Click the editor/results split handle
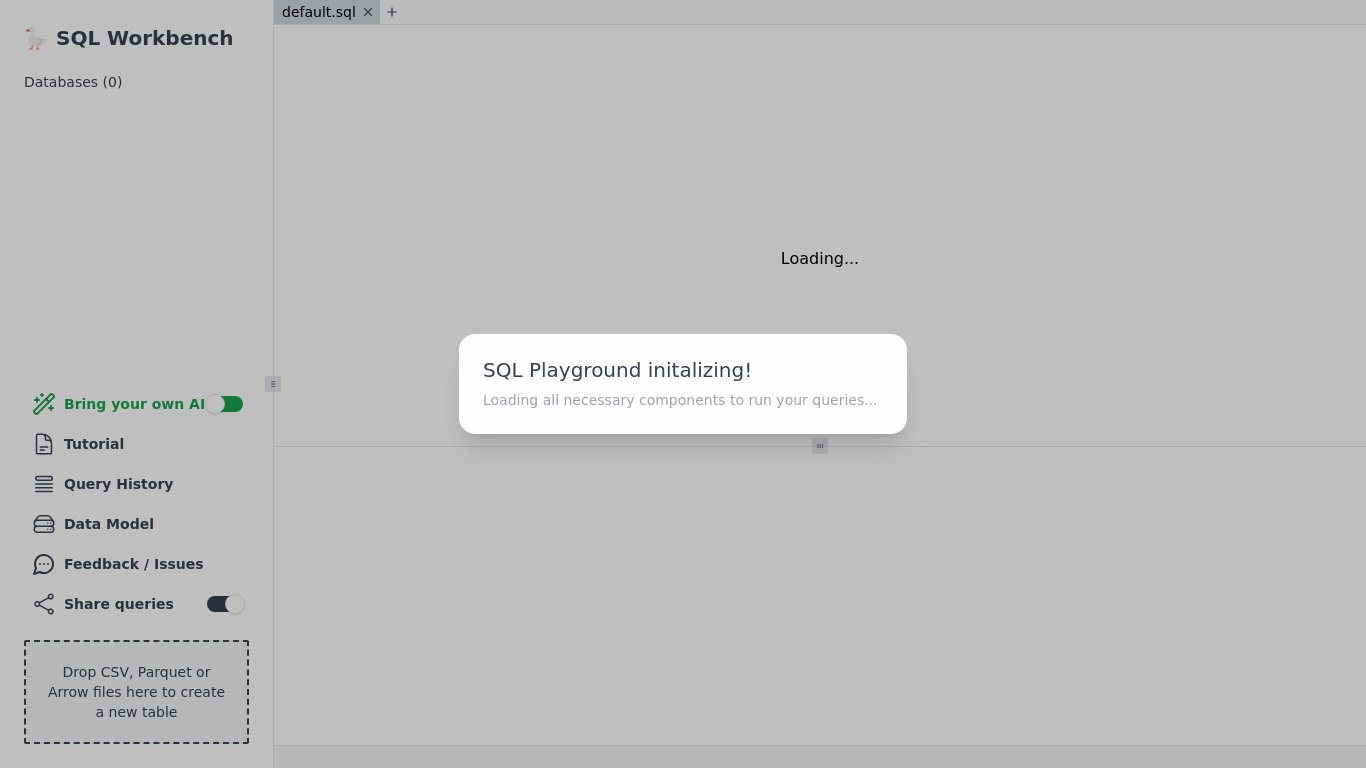This screenshot has width=1366, height=768. coord(820,446)
